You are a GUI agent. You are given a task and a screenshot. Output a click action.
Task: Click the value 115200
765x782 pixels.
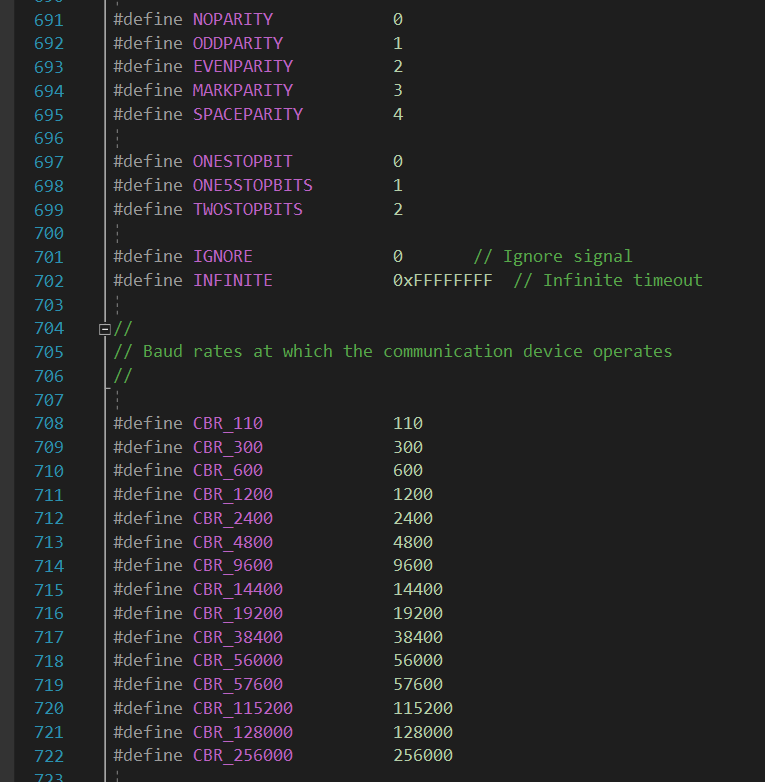pyautogui.click(x=423, y=708)
